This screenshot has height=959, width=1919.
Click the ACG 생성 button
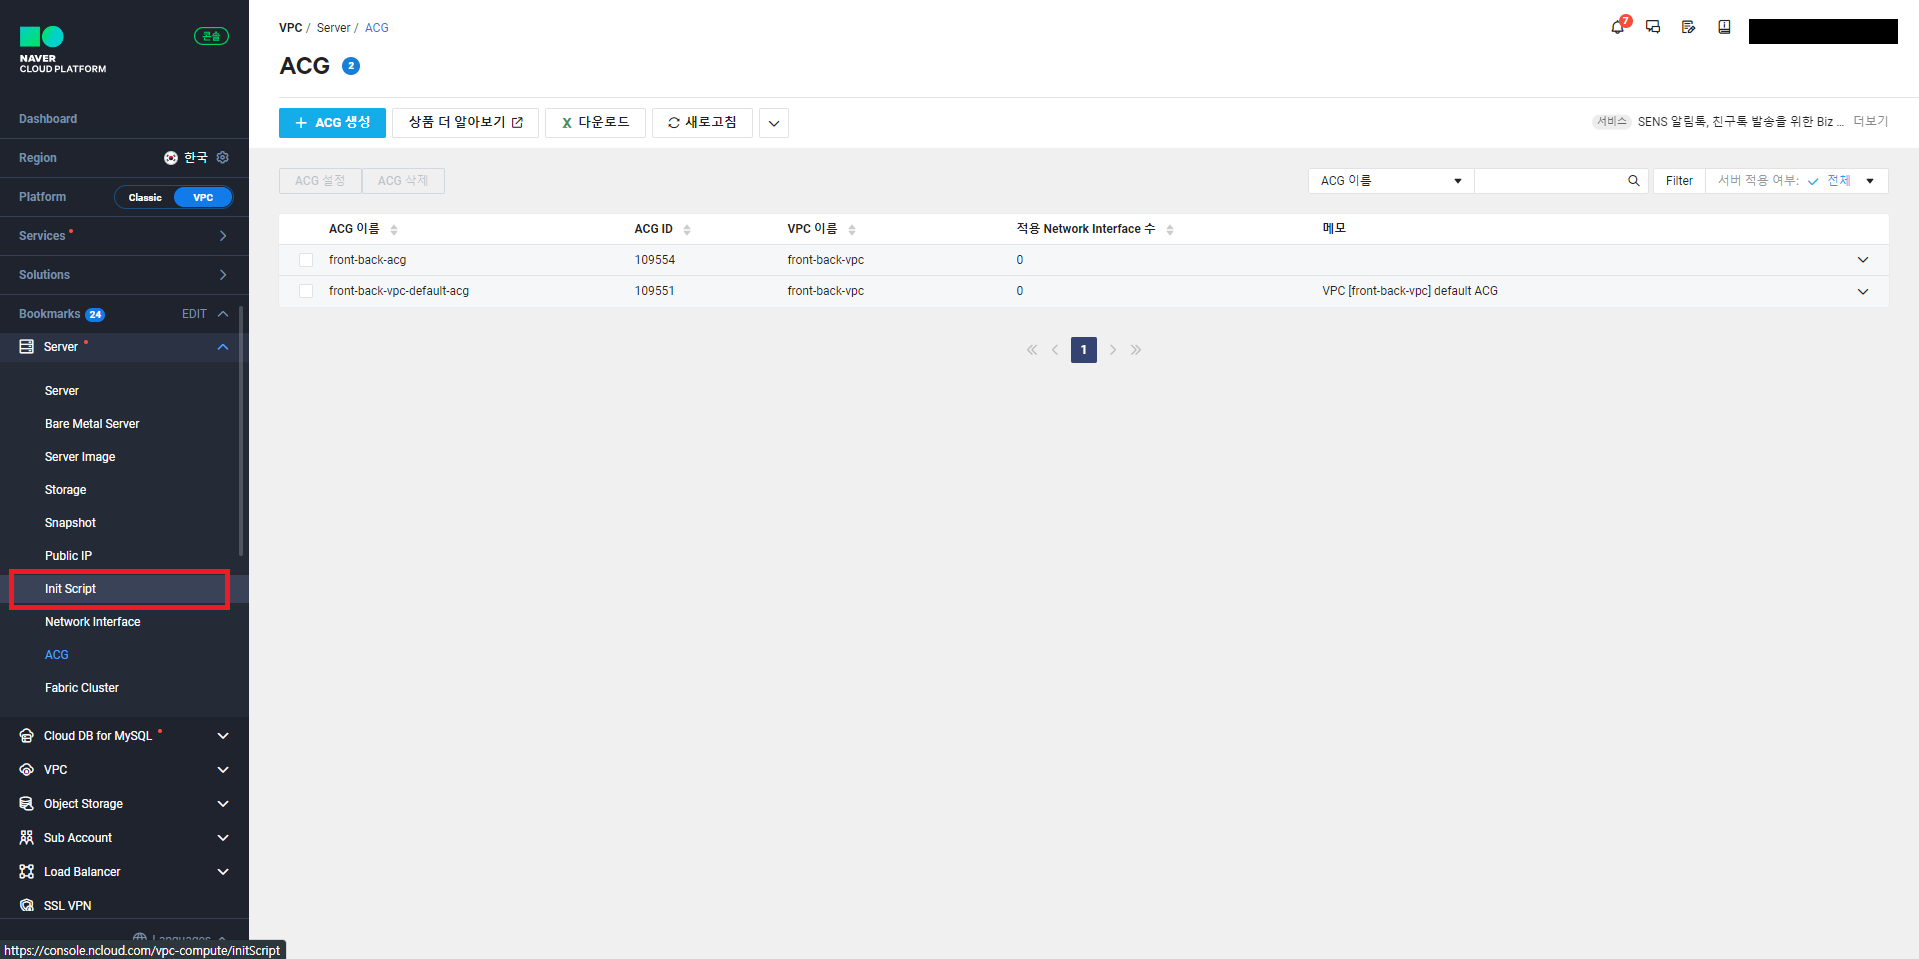click(x=331, y=122)
